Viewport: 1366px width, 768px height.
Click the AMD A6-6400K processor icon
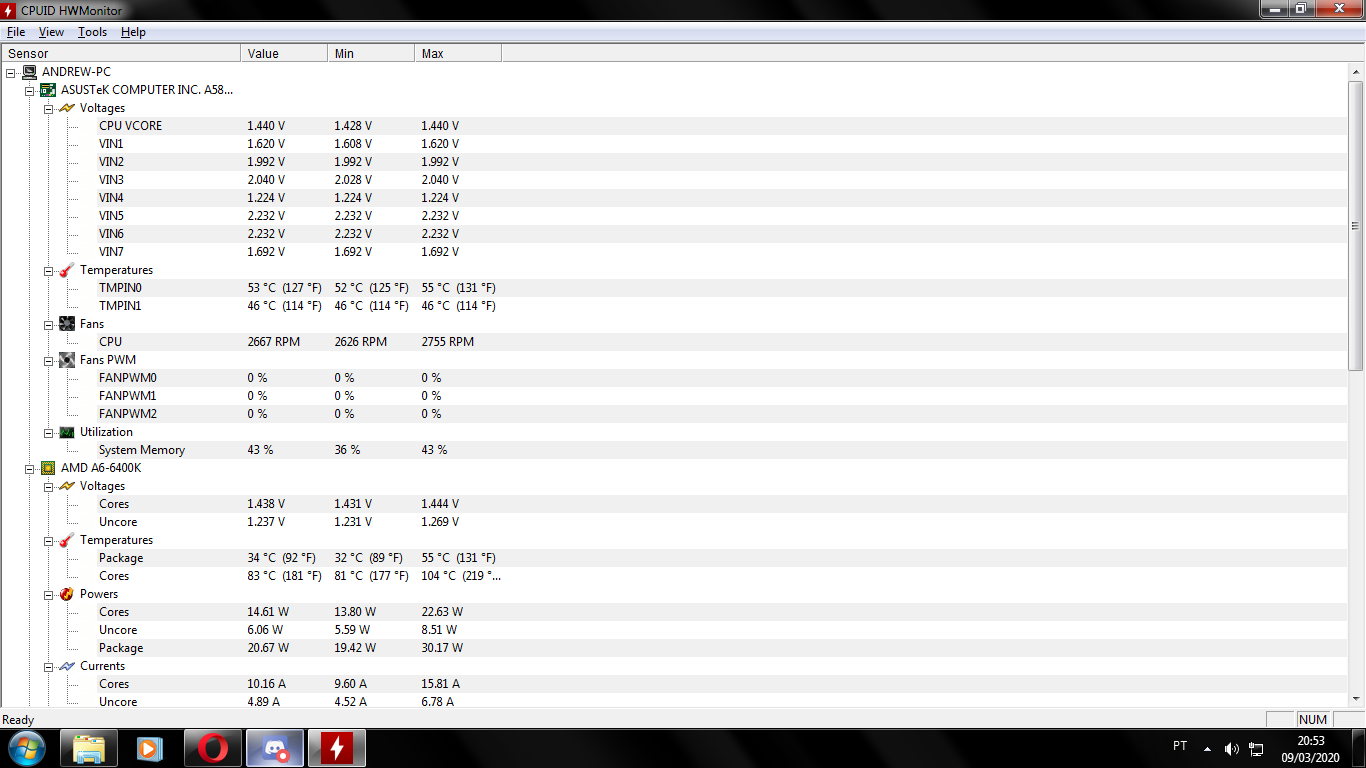[x=48, y=468]
